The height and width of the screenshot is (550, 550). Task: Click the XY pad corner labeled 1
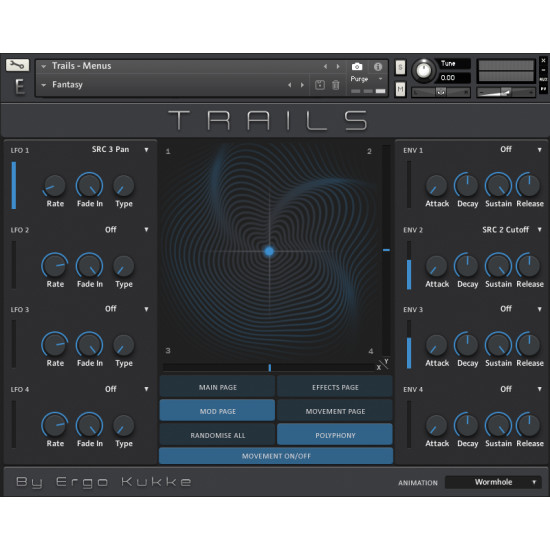click(x=168, y=151)
